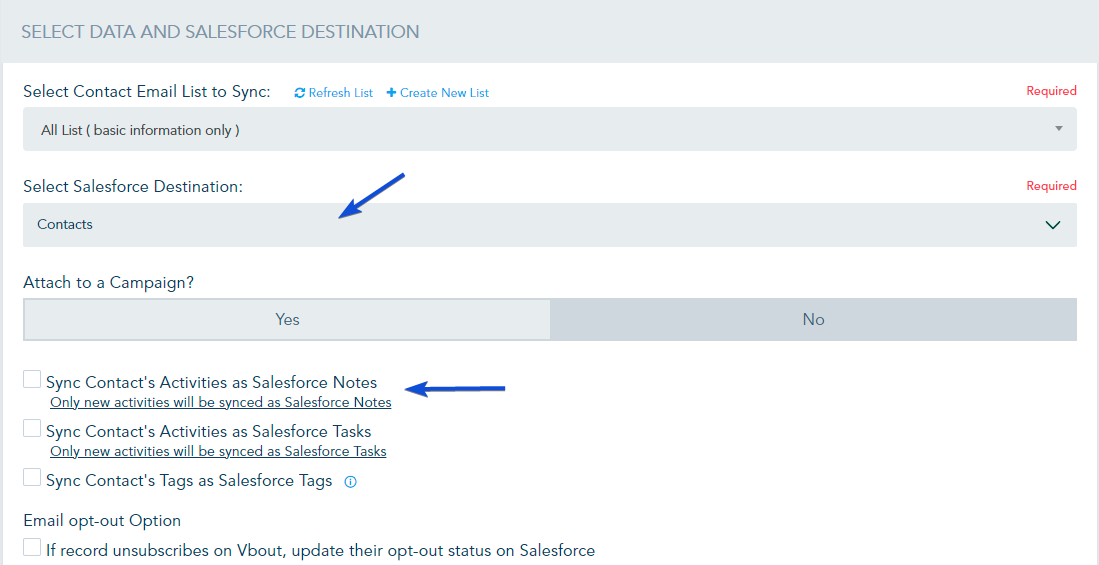1099x565 pixels.
Task: Open the Contact Email List dropdown
Action: pyautogui.click(x=550, y=129)
